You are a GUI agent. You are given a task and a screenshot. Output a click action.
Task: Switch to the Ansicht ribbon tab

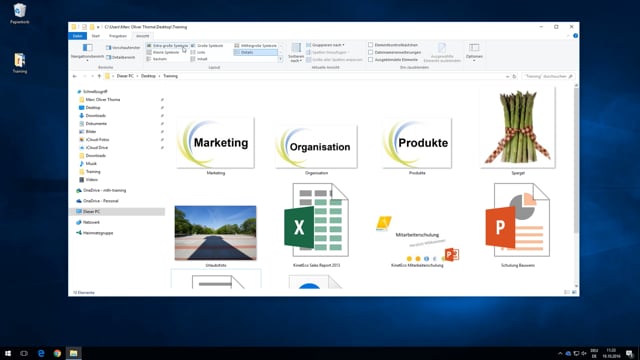142,36
